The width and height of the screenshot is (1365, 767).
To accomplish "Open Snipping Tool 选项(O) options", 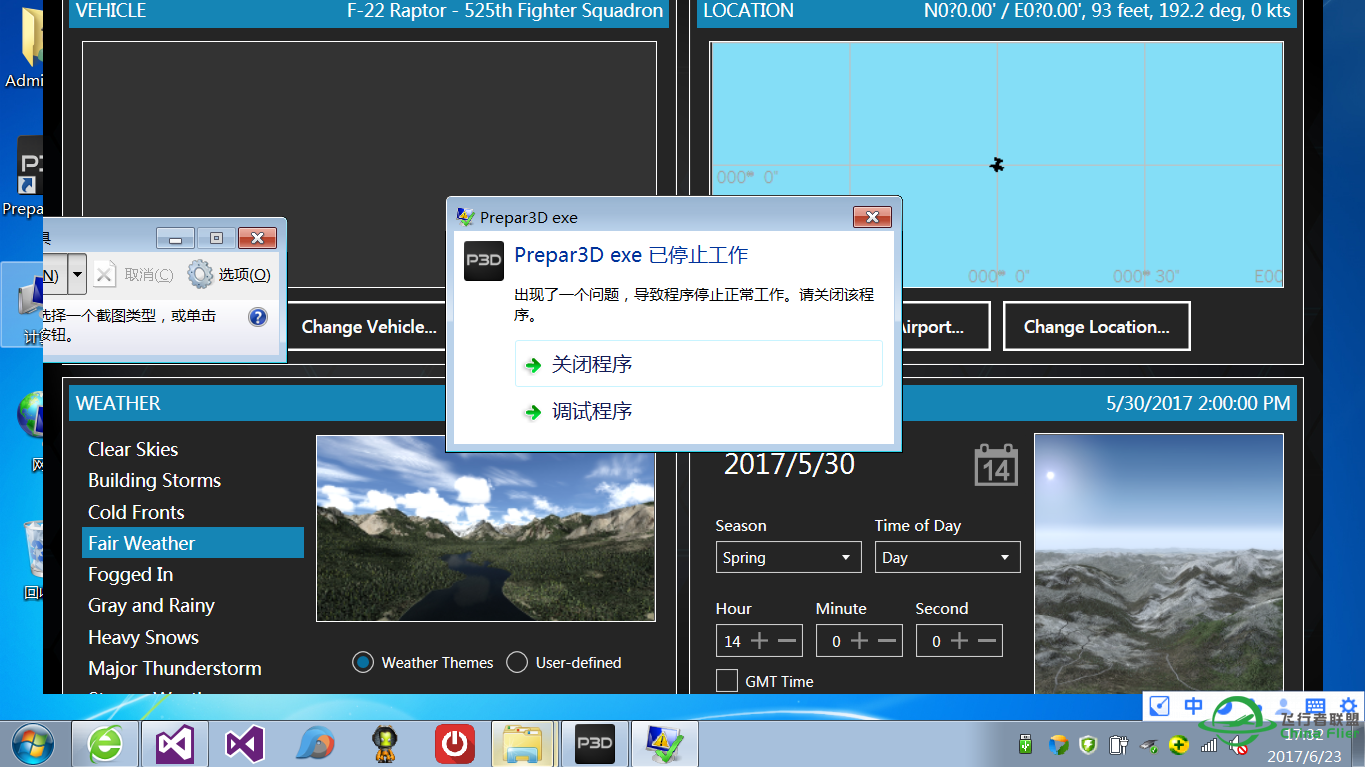I will click(229, 274).
